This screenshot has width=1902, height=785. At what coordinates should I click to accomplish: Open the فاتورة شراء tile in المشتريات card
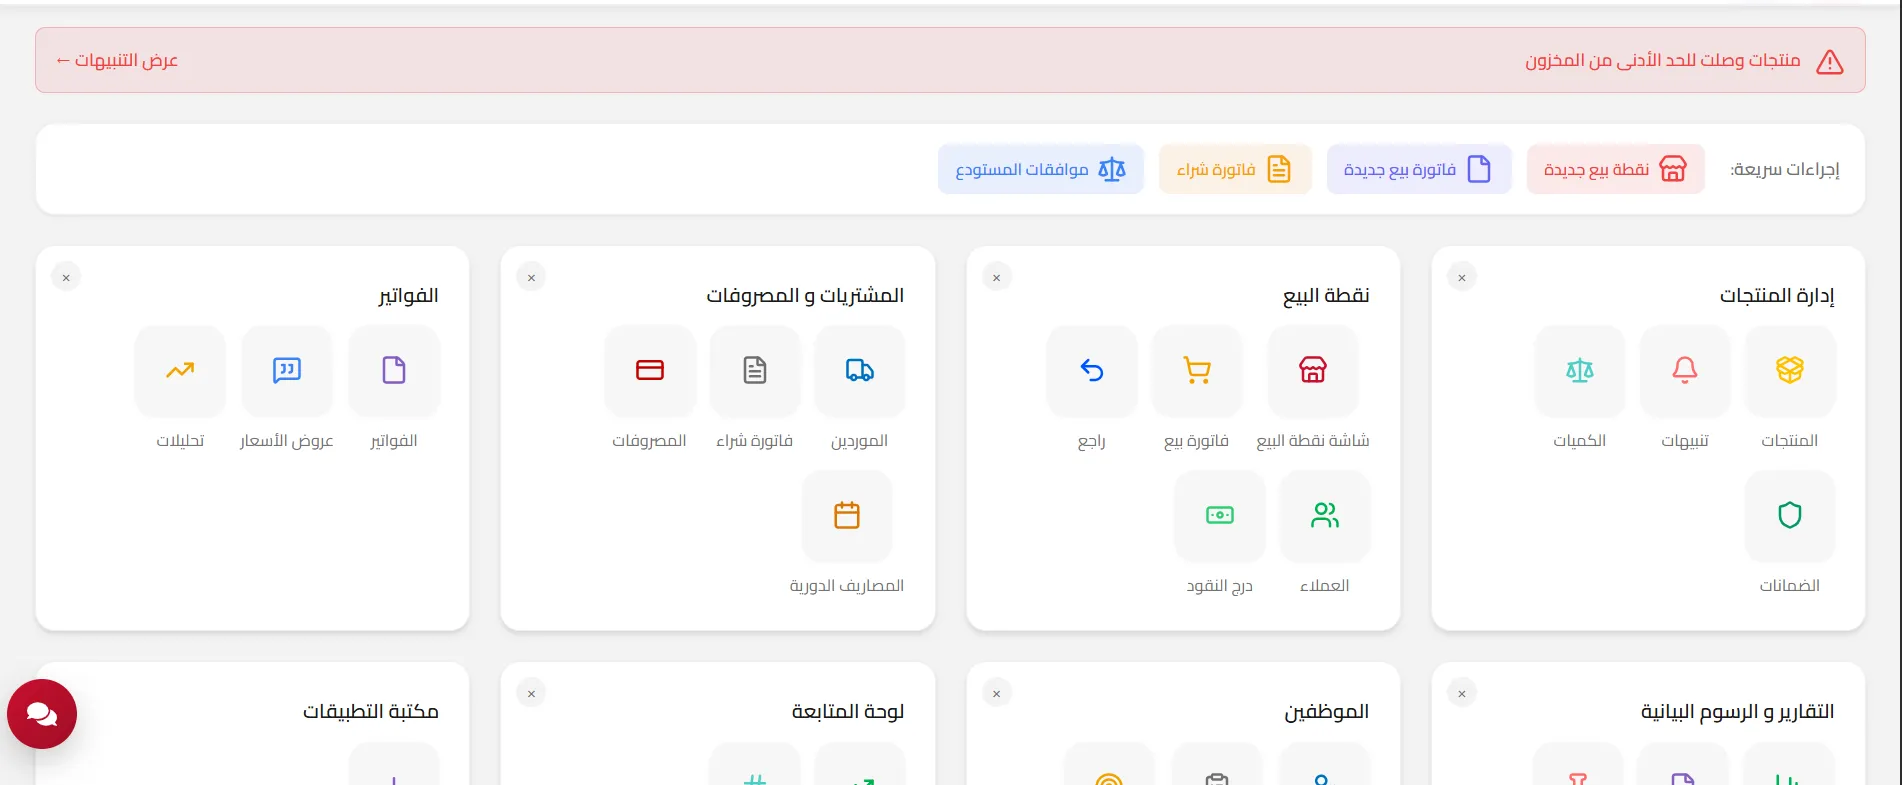[754, 371]
